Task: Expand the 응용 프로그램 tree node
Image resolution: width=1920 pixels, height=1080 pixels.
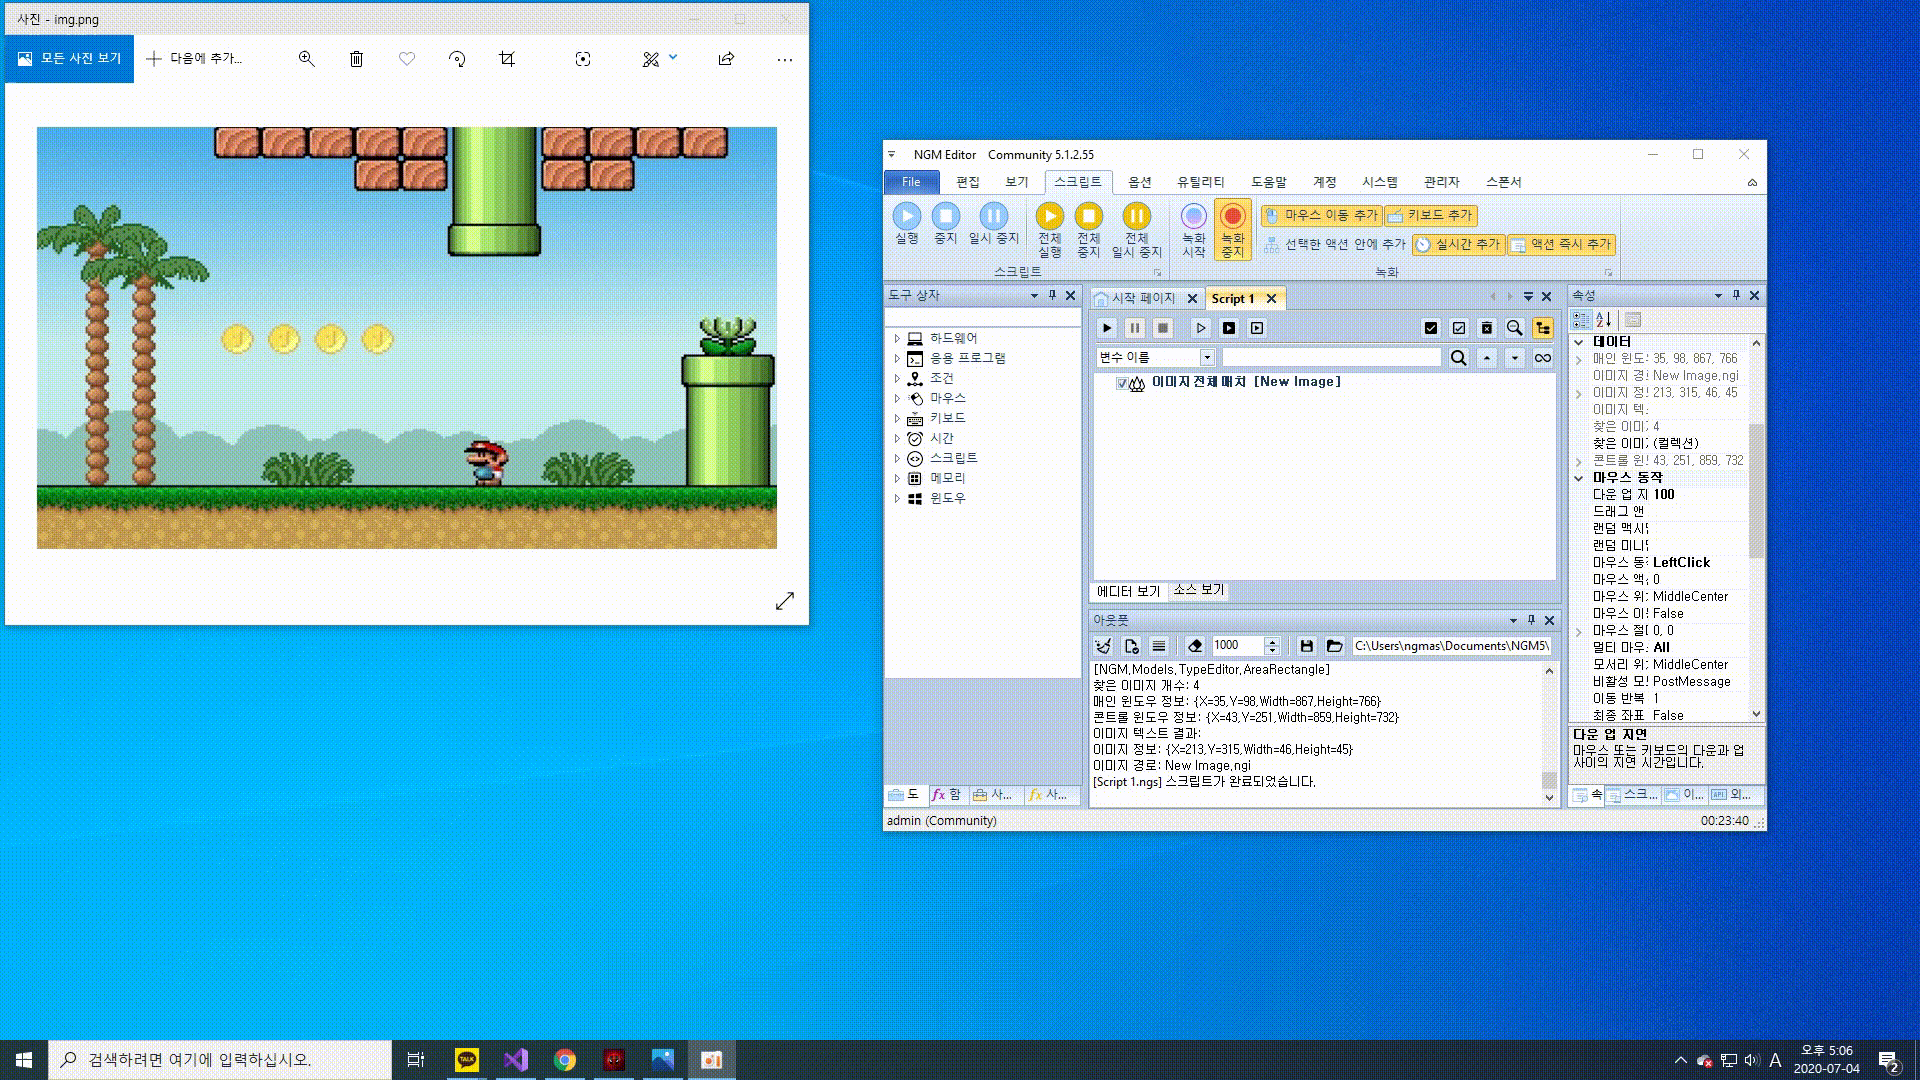Action: (x=897, y=359)
